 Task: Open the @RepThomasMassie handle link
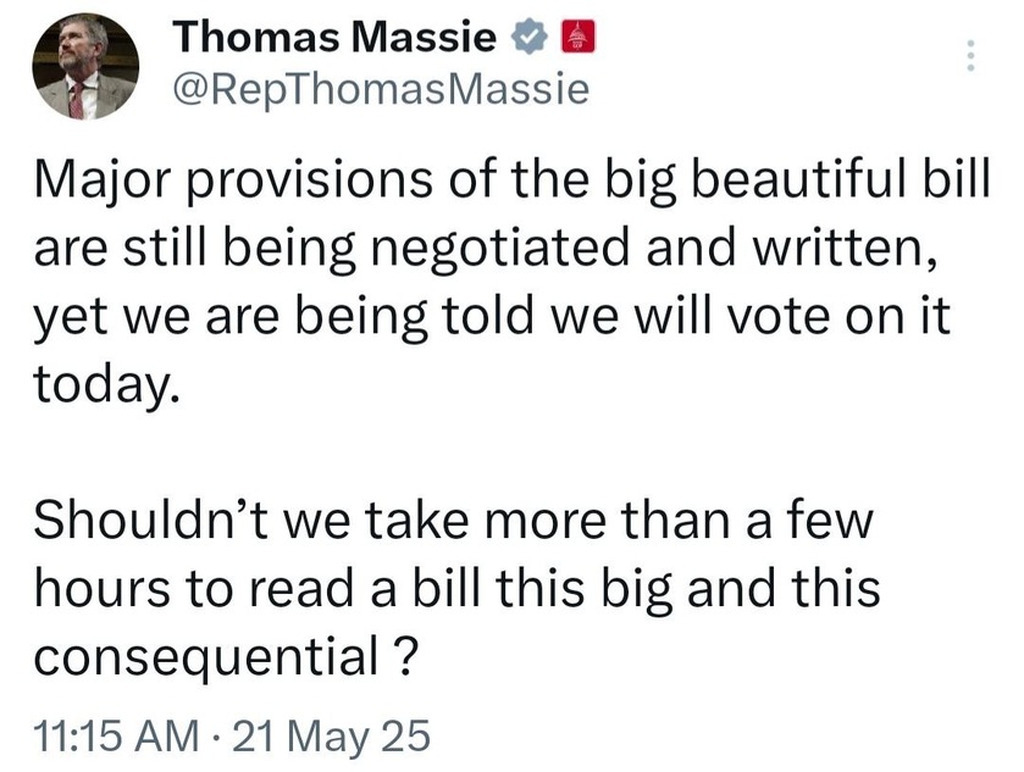tap(380, 92)
